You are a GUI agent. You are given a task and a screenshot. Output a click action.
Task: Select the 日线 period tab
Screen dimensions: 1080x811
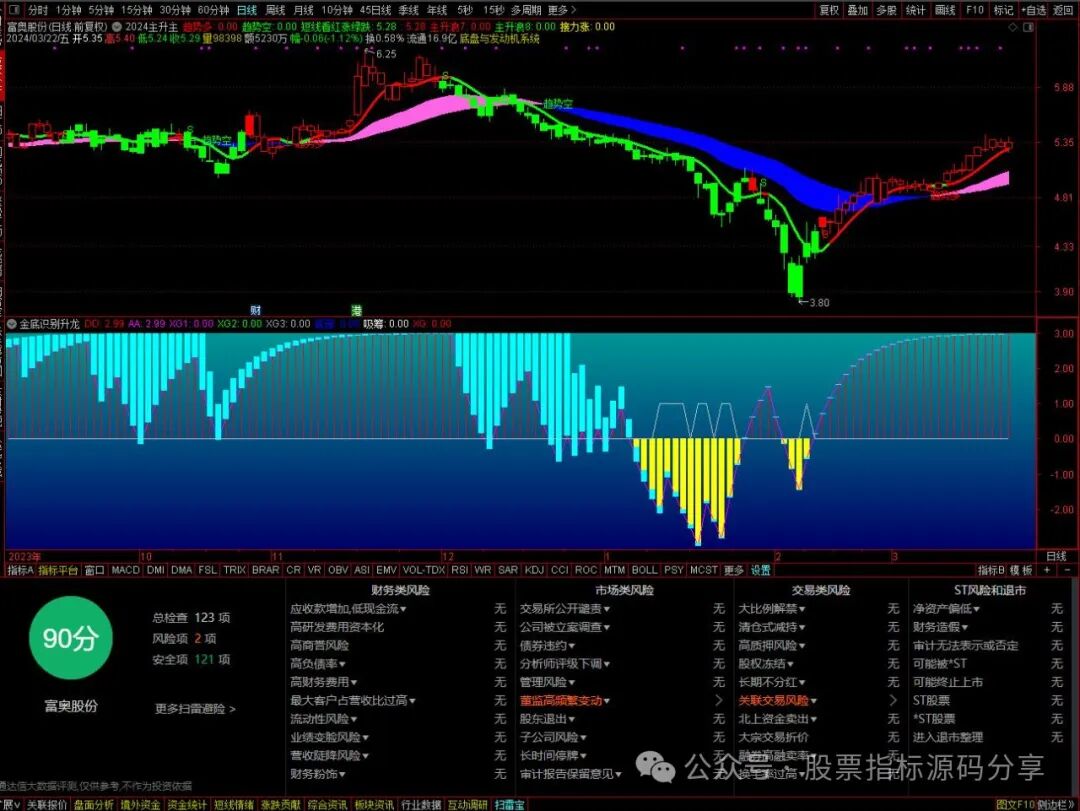point(247,10)
